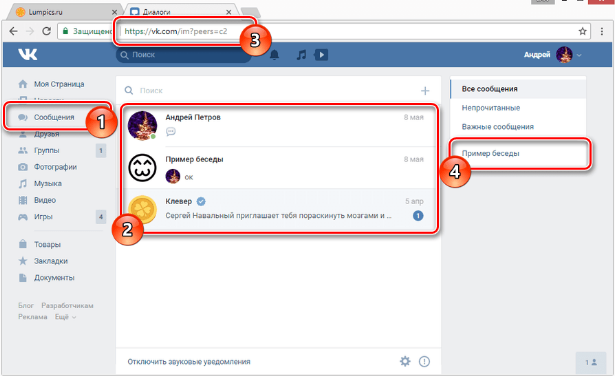
Task: Click Реклама footer link
Action: pyautogui.click(x=33, y=317)
